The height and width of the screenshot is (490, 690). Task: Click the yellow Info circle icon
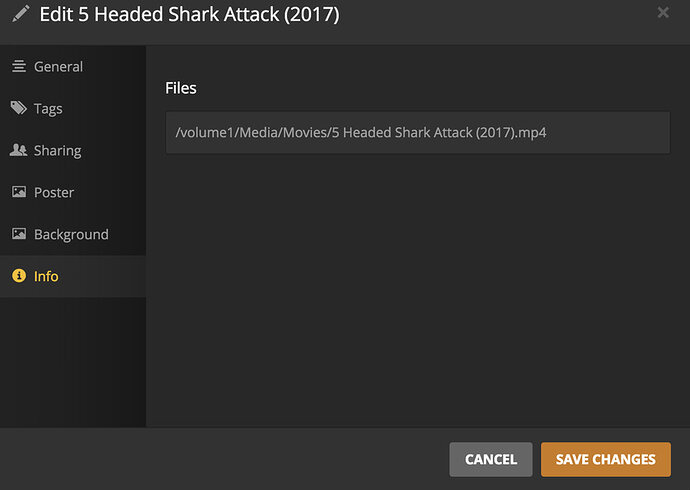click(18, 276)
